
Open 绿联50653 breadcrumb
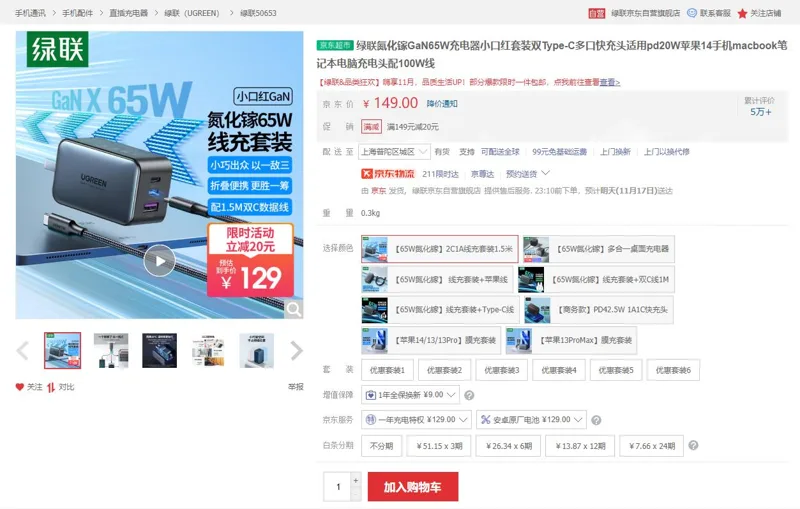tap(258, 13)
